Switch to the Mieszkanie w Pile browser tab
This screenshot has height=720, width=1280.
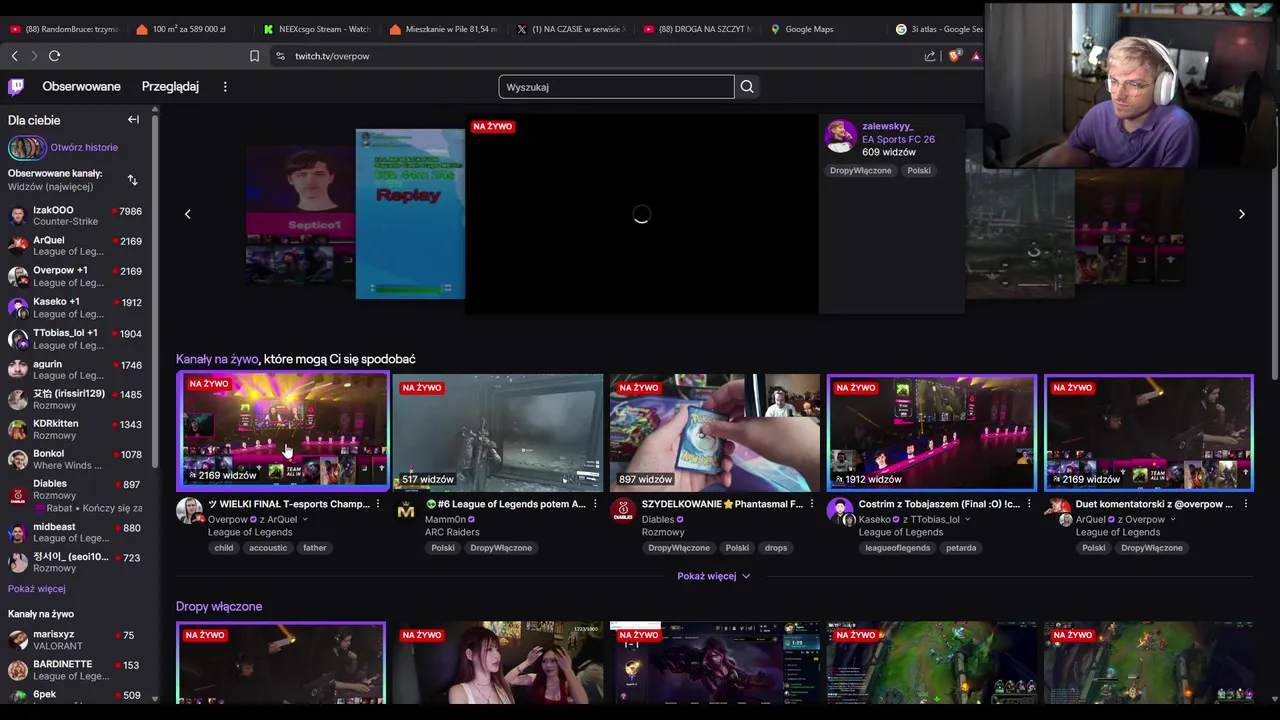[x=443, y=29]
